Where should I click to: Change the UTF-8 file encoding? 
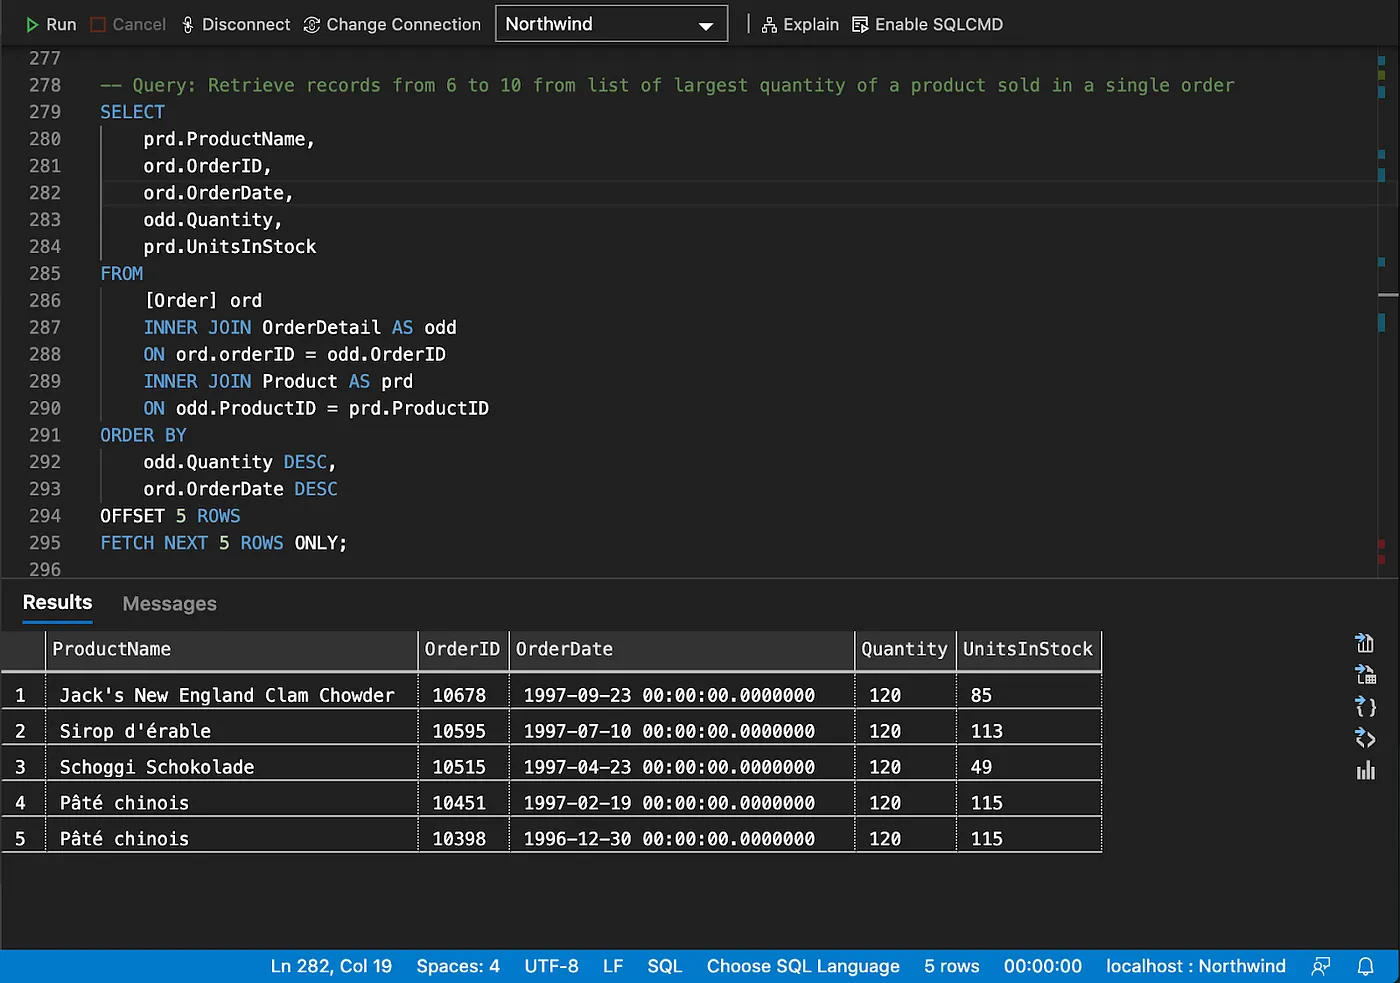(x=551, y=966)
